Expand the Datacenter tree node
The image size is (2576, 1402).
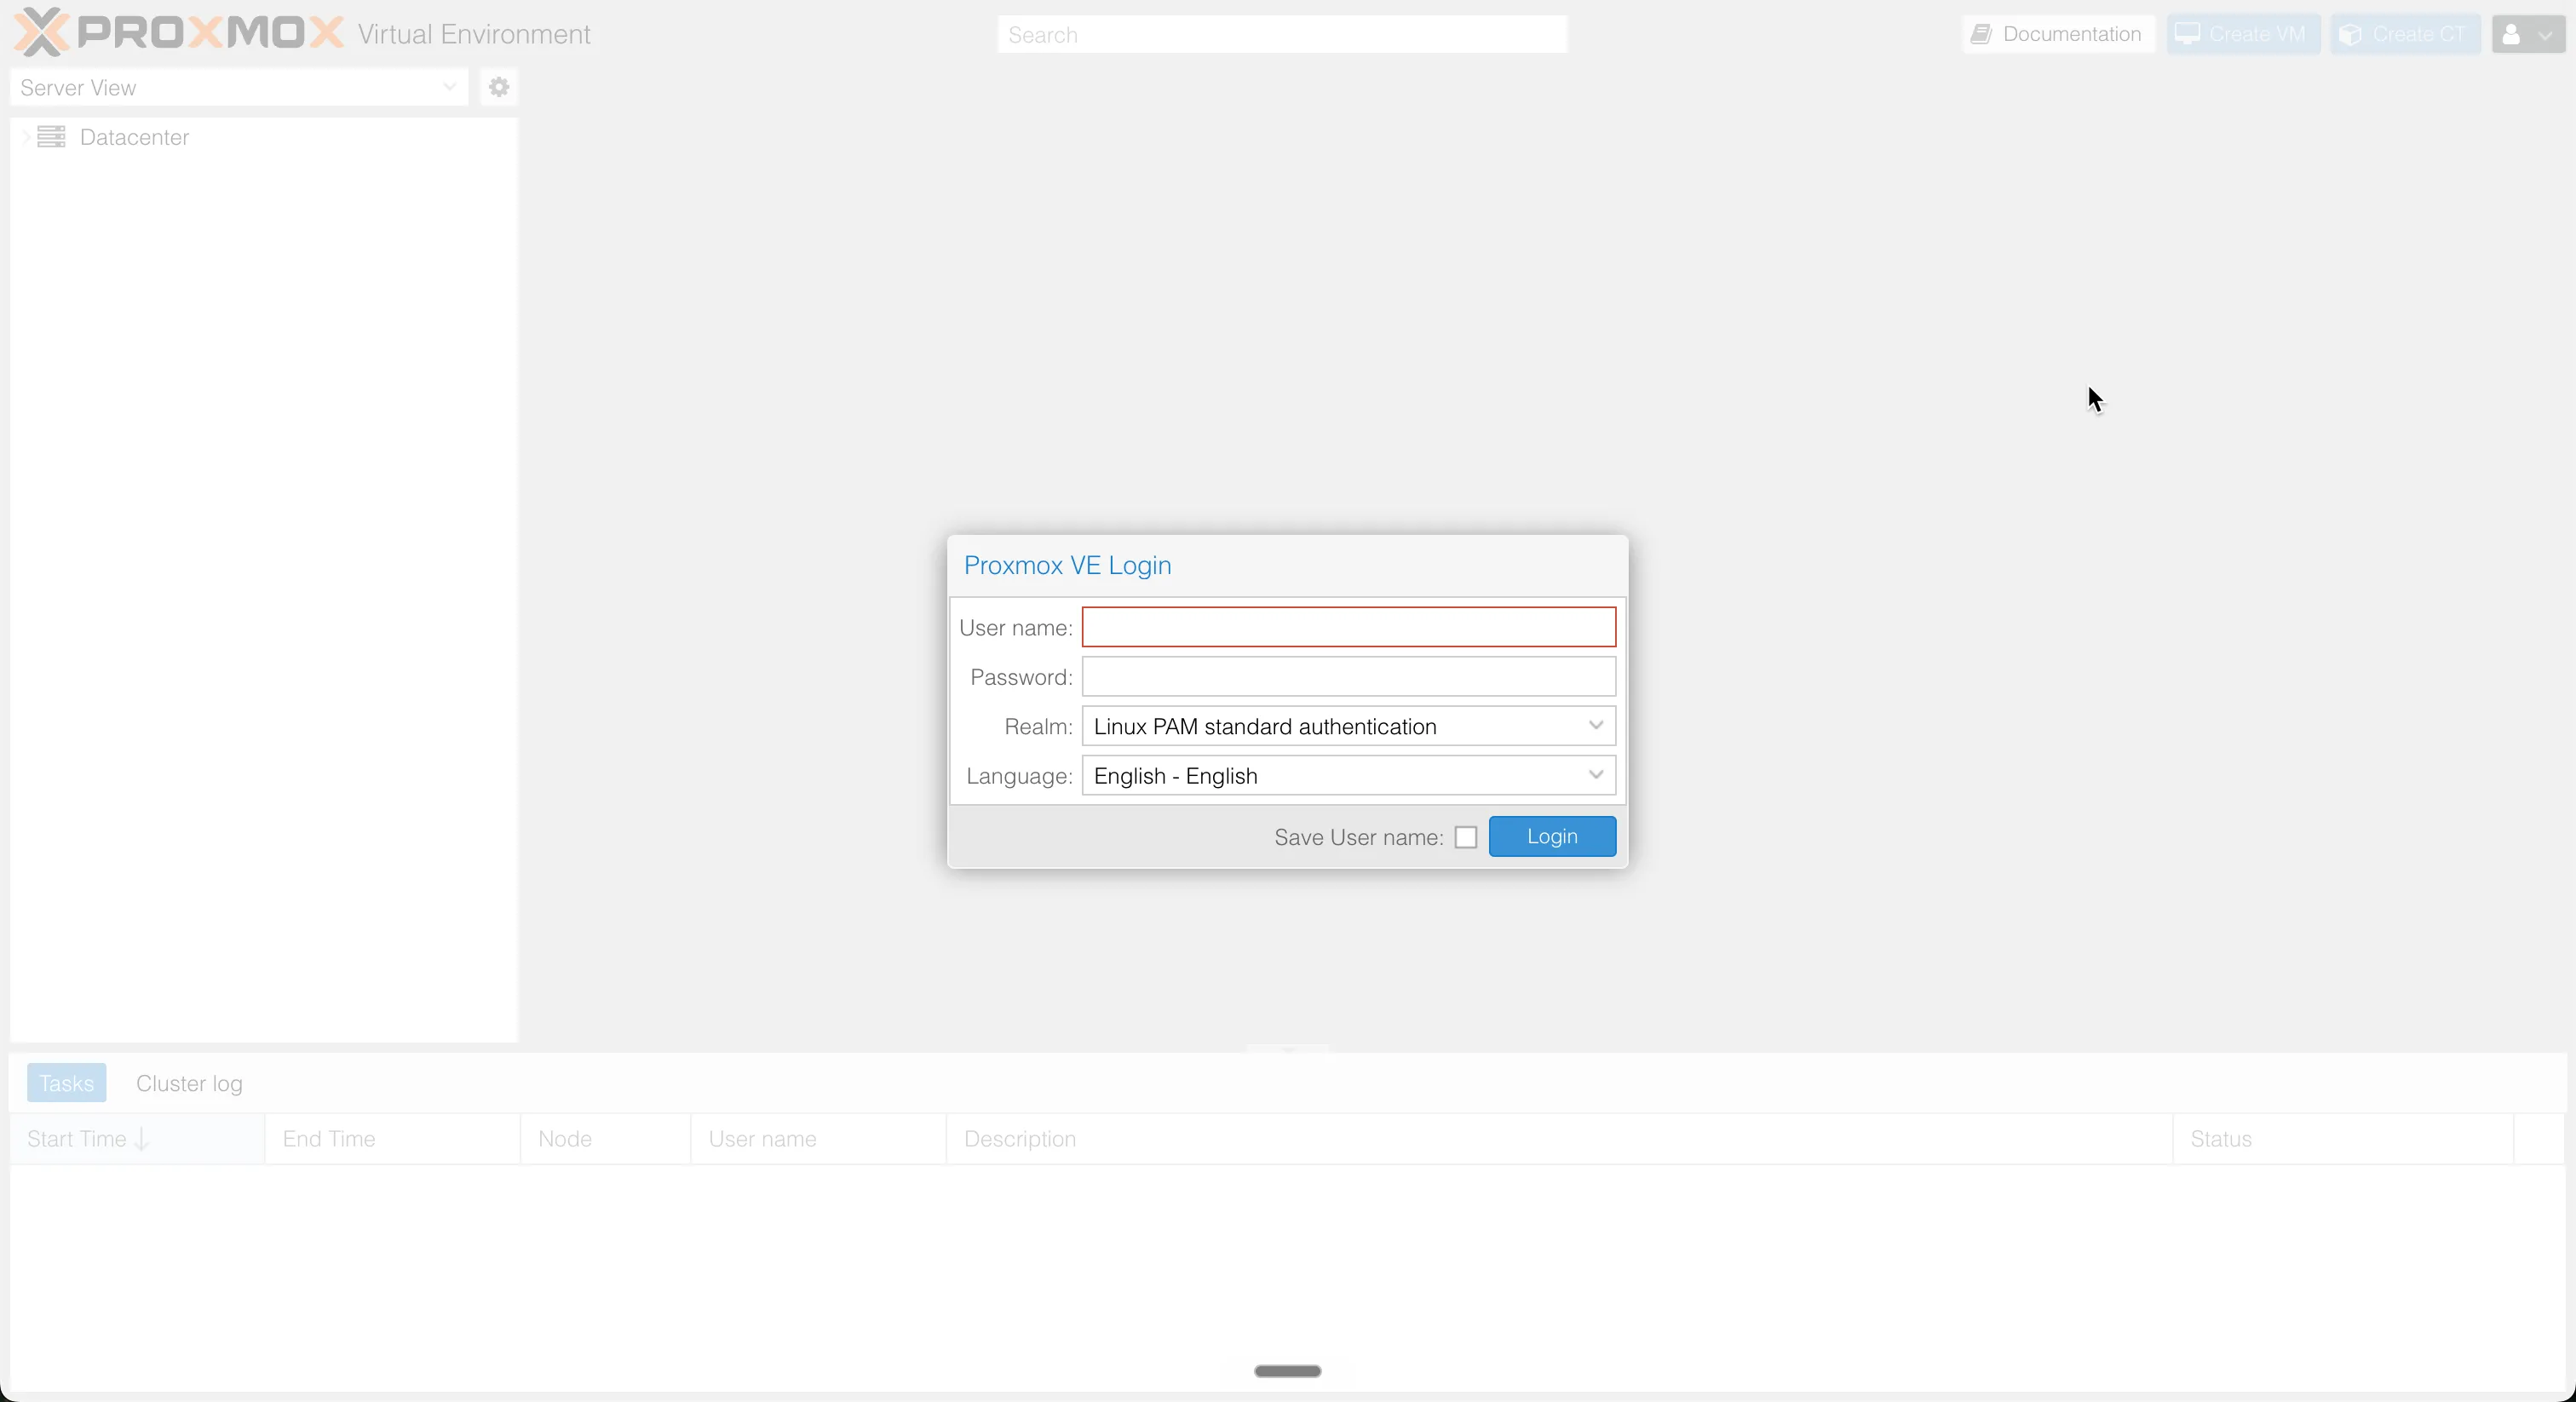(x=26, y=137)
